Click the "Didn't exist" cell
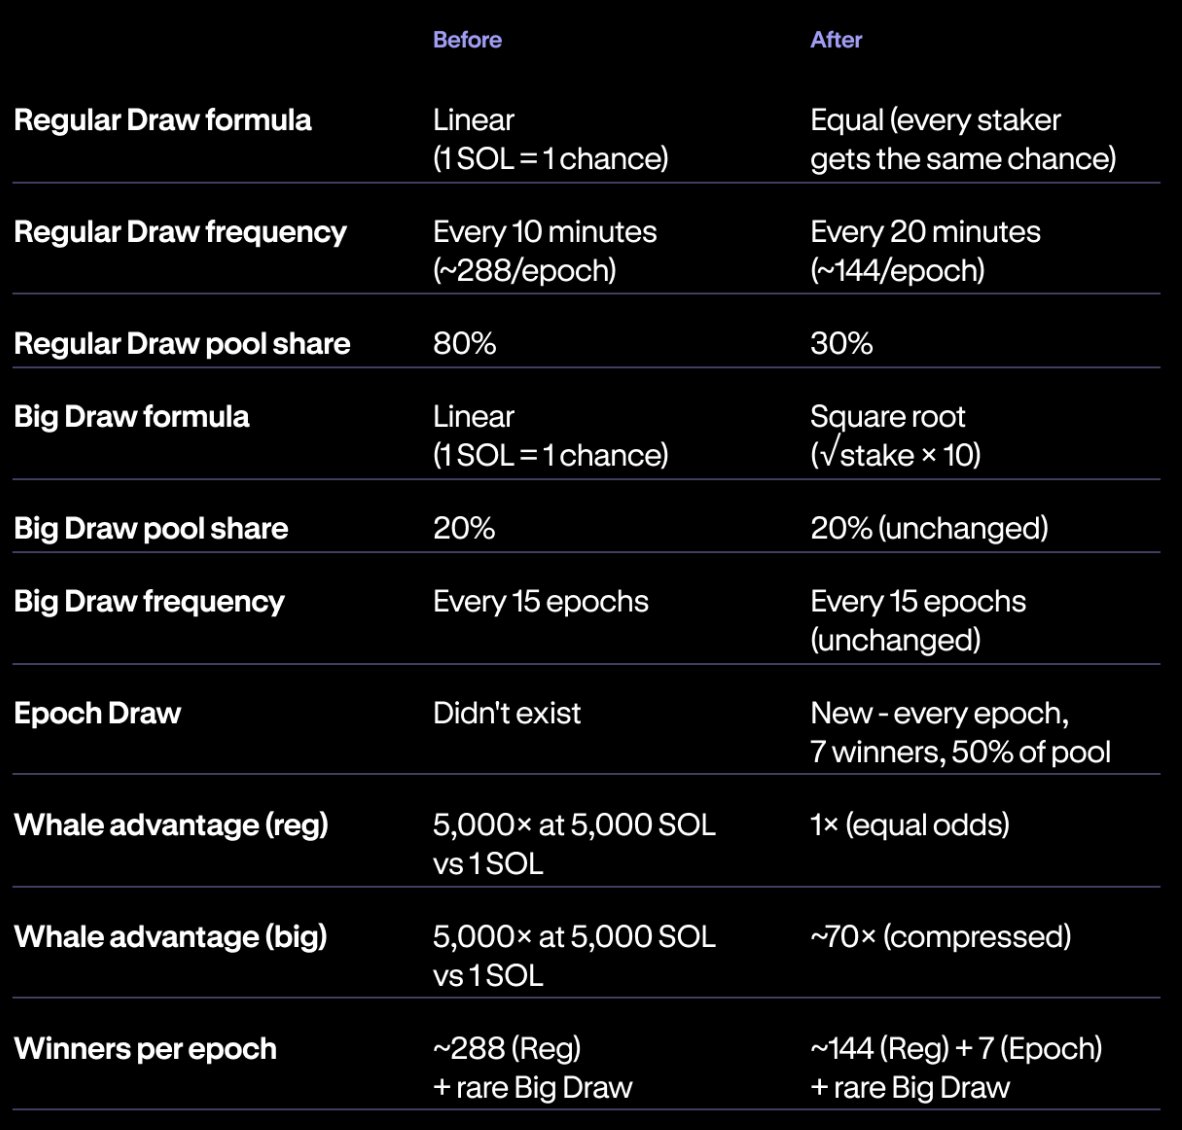1182x1130 pixels. pos(506,713)
